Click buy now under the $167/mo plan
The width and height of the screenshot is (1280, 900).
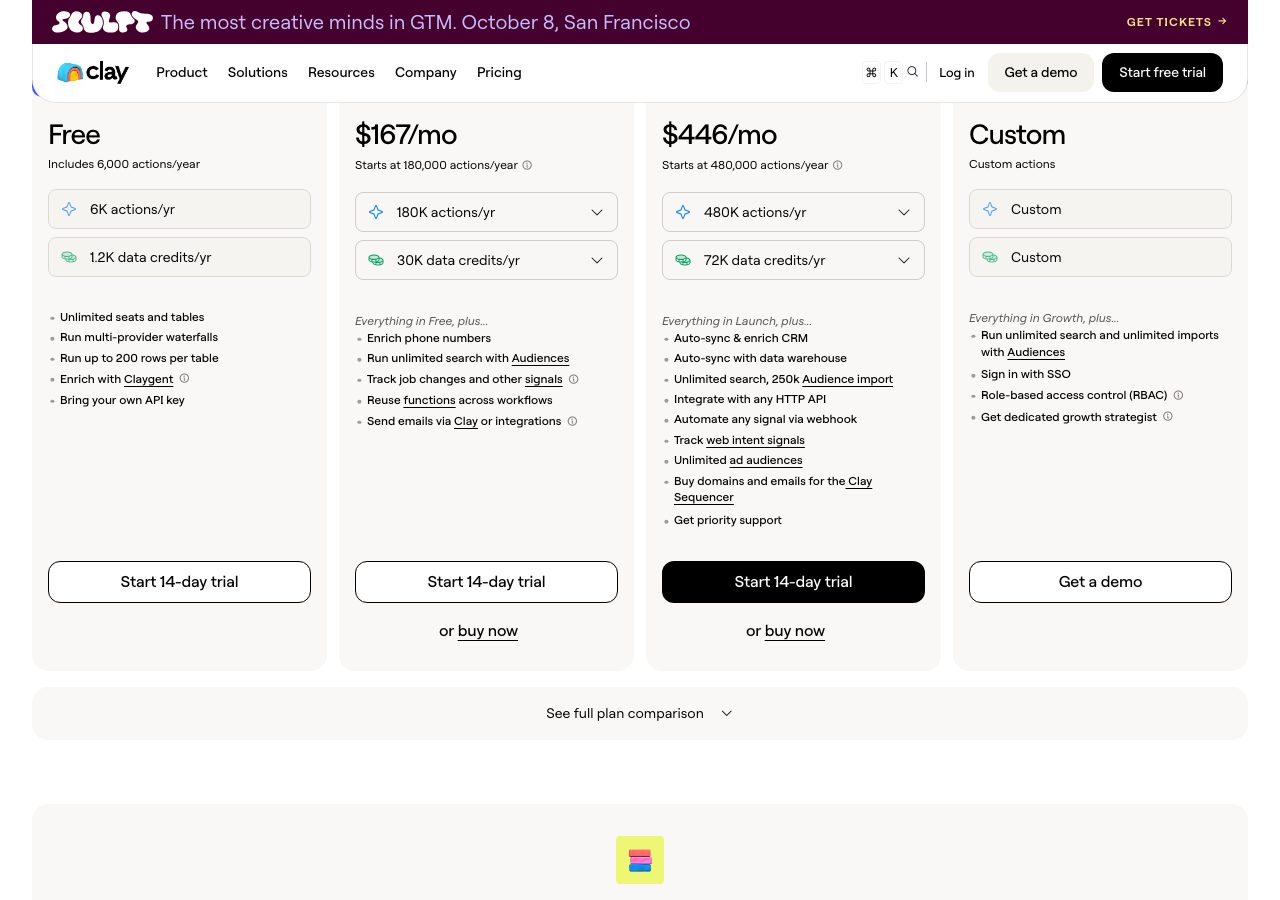(x=488, y=631)
